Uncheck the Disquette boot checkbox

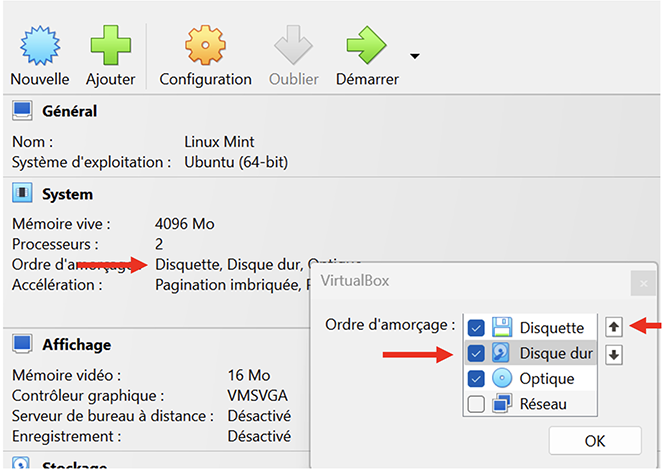(x=476, y=327)
